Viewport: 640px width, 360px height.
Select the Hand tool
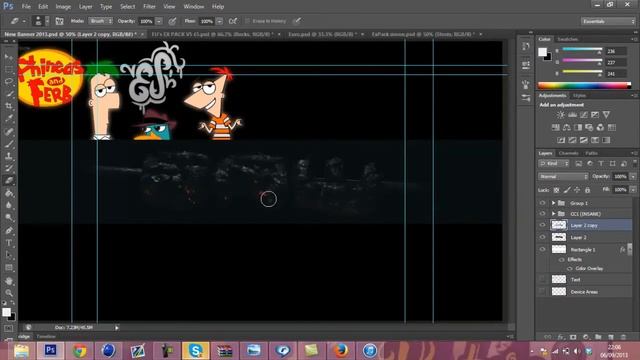tap(9, 281)
